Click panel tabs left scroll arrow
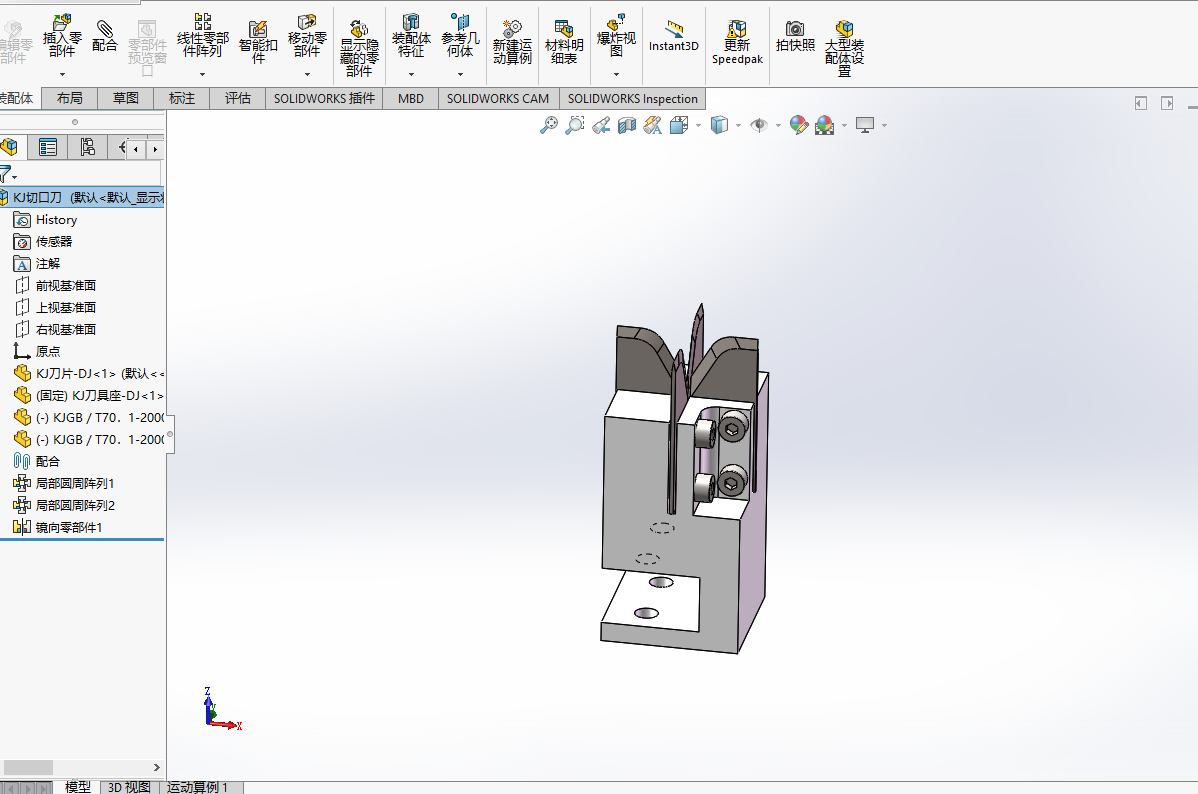Viewport: 1198px width, 794px height. (x=136, y=149)
